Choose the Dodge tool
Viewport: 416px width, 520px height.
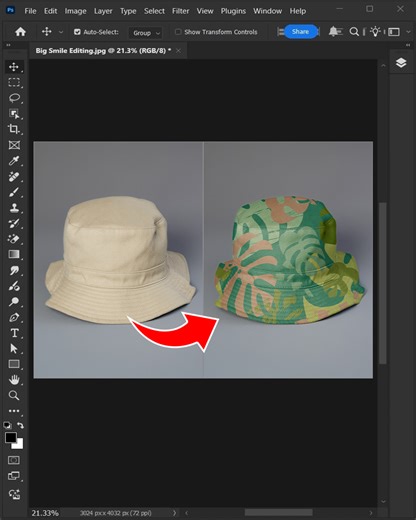pyautogui.click(x=14, y=302)
